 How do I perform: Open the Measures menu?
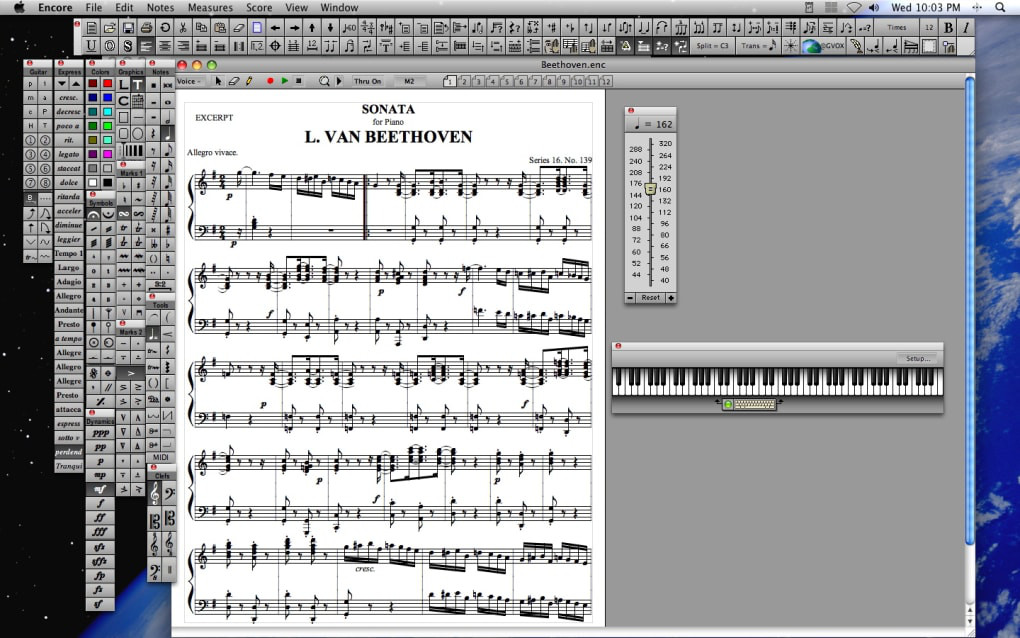(210, 8)
